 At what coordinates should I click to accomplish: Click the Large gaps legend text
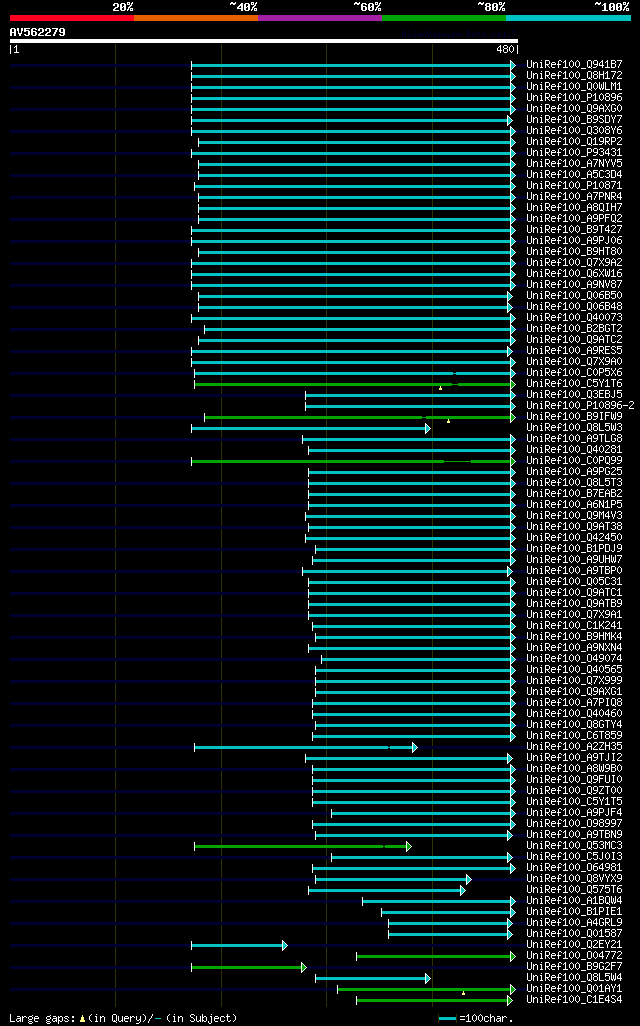pyautogui.click(x=123, y=1018)
